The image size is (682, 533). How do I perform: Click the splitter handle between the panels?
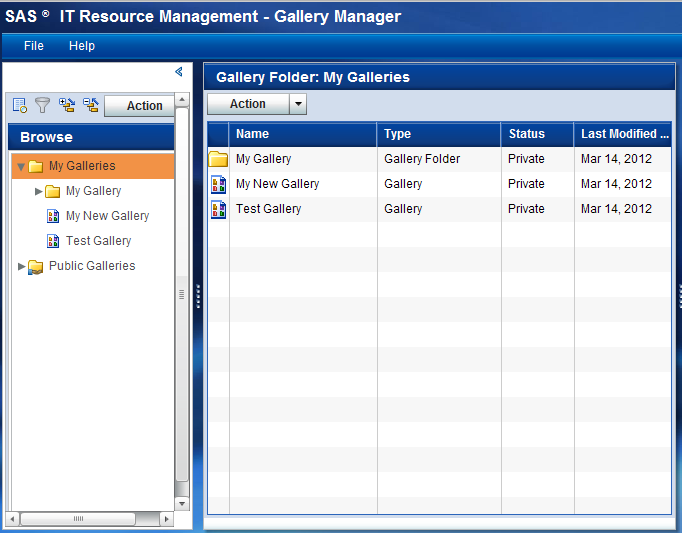[198, 296]
